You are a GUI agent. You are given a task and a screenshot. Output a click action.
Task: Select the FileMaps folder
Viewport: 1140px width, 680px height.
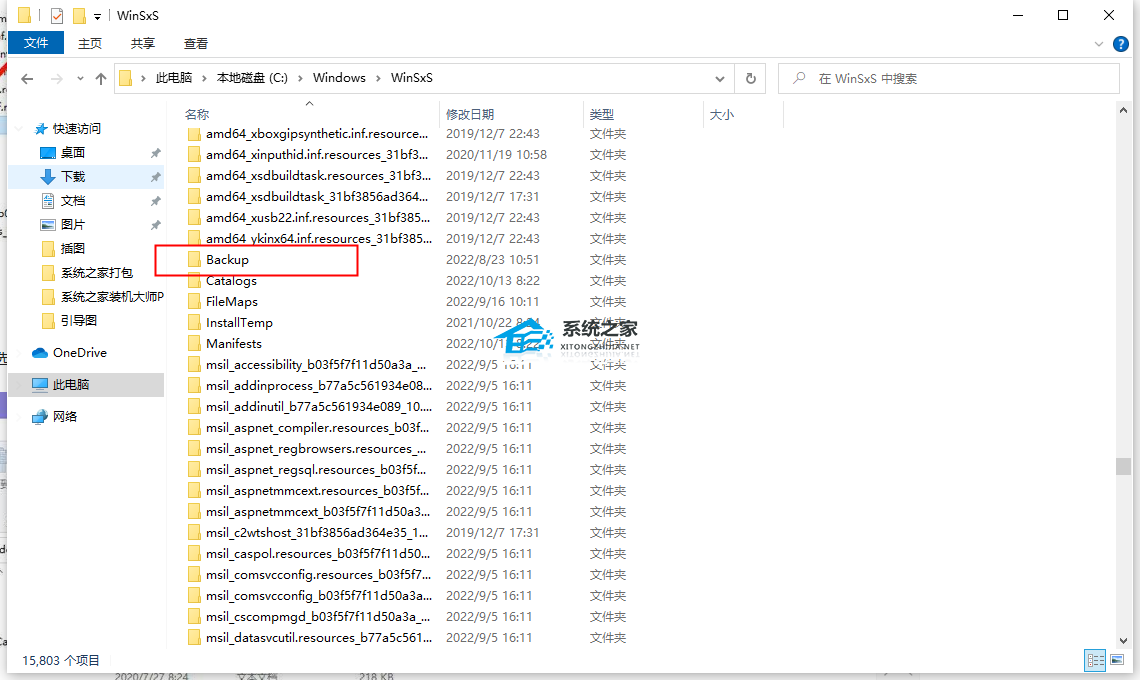232,302
